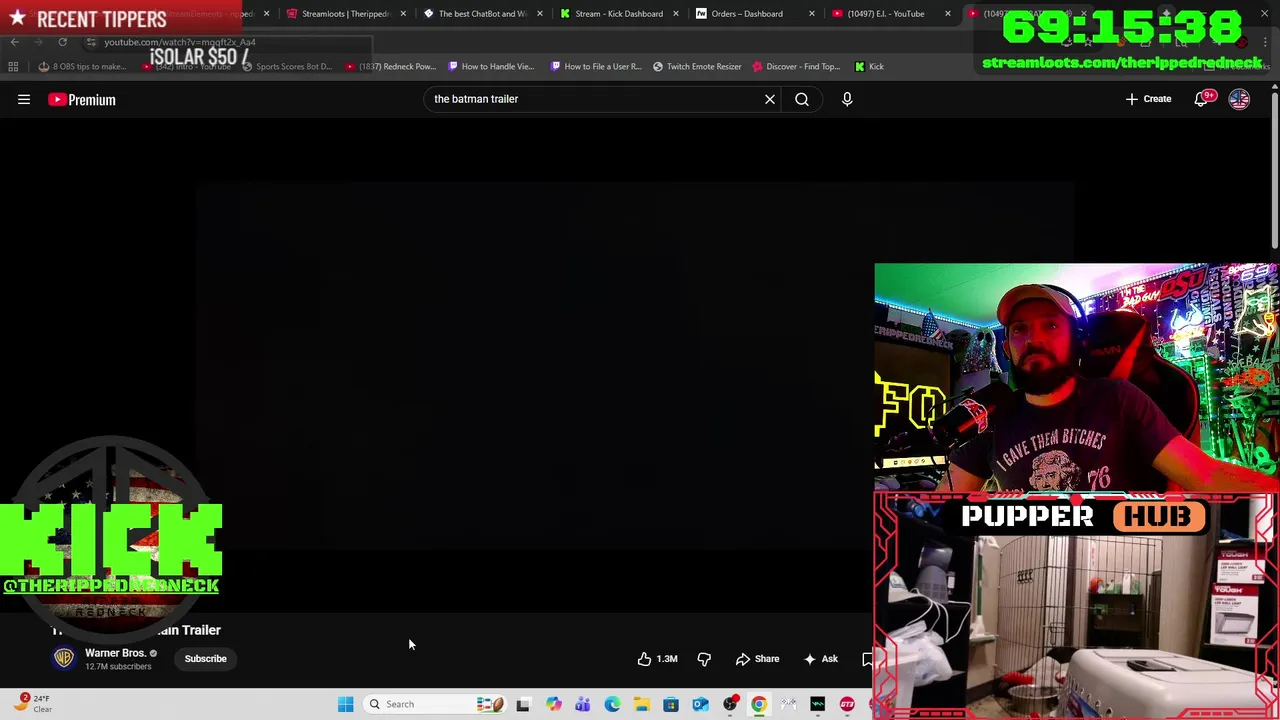1280x720 pixels.
Task: Open the red GTS app on the taskbar
Action: pyautogui.click(x=847, y=704)
